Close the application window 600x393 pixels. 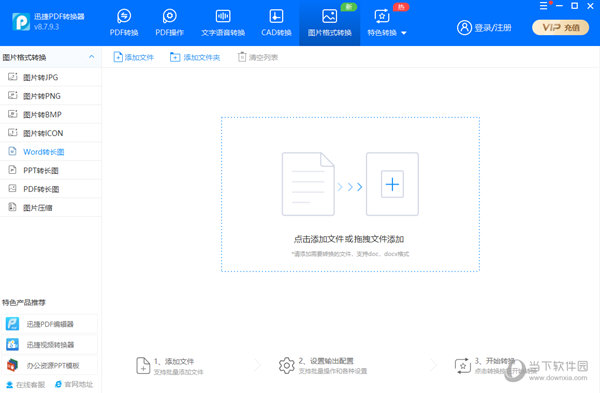tap(590, 6)
